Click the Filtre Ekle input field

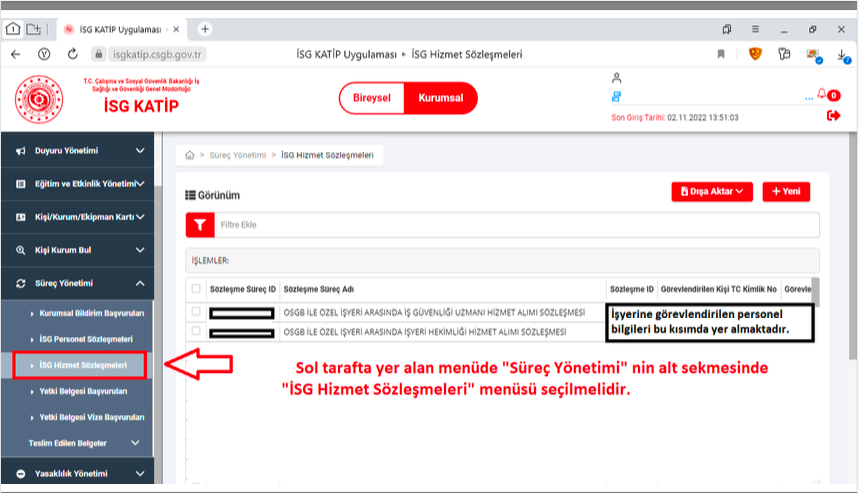515,225
